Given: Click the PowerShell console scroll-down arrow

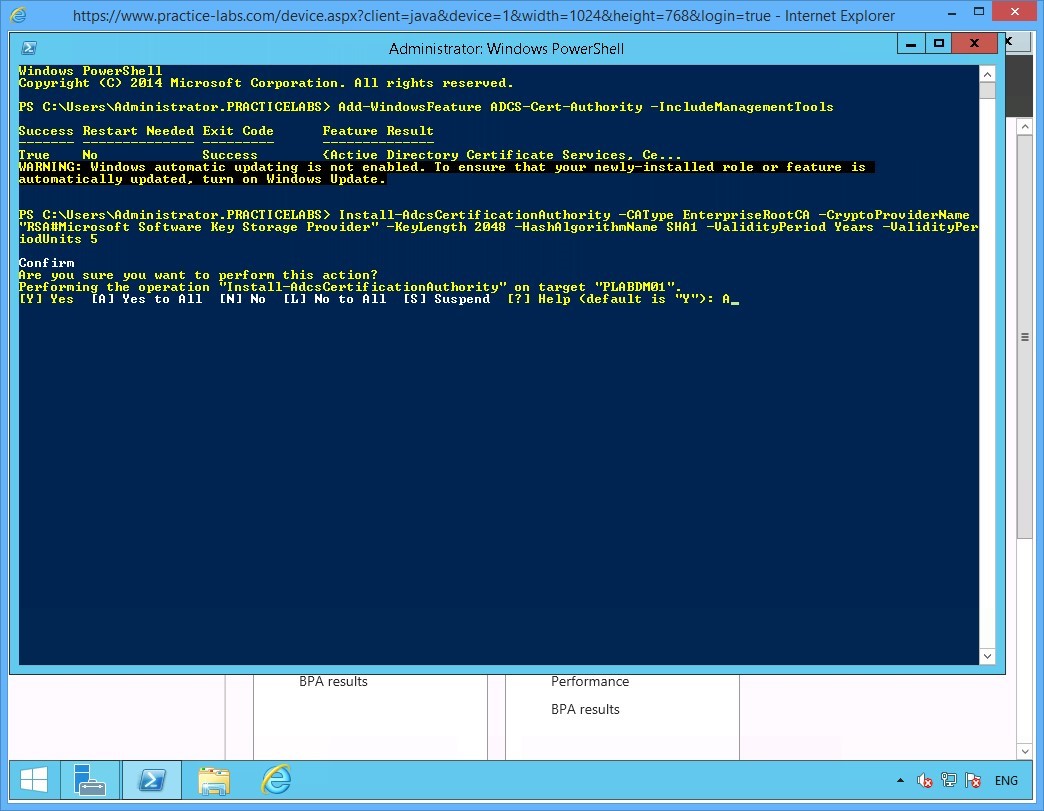Looking at the screenshot, I should [988, 655].
